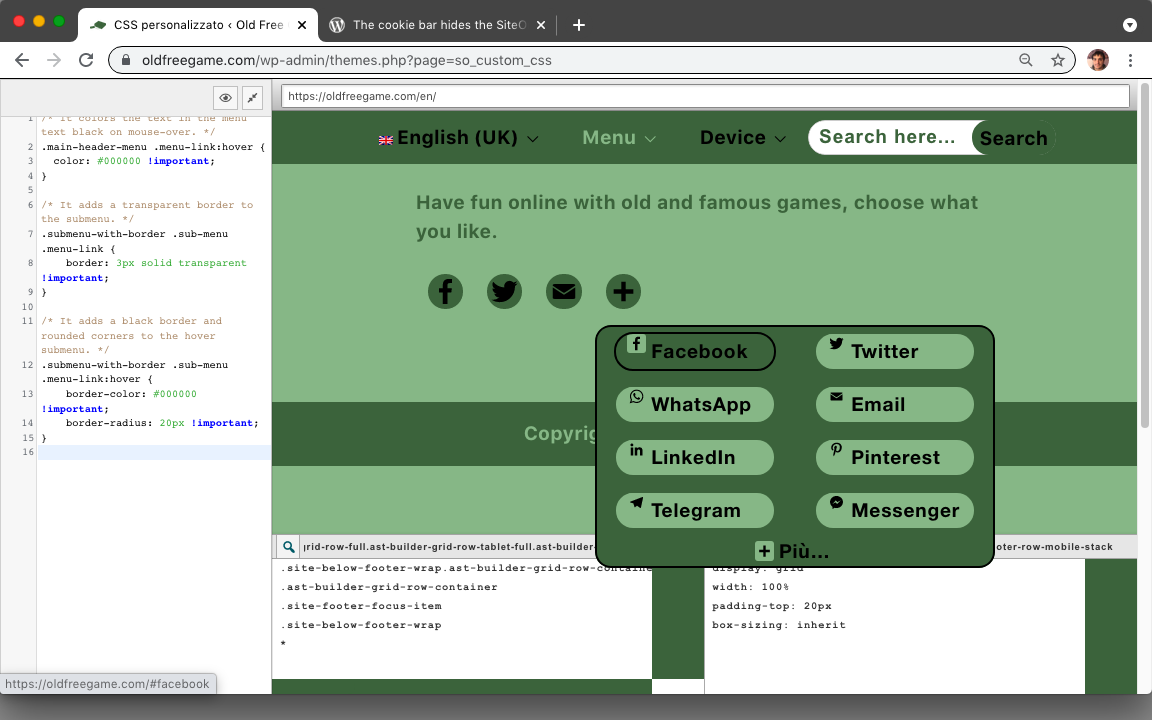Expand the Menu dropdown in header

coord(619,137)
